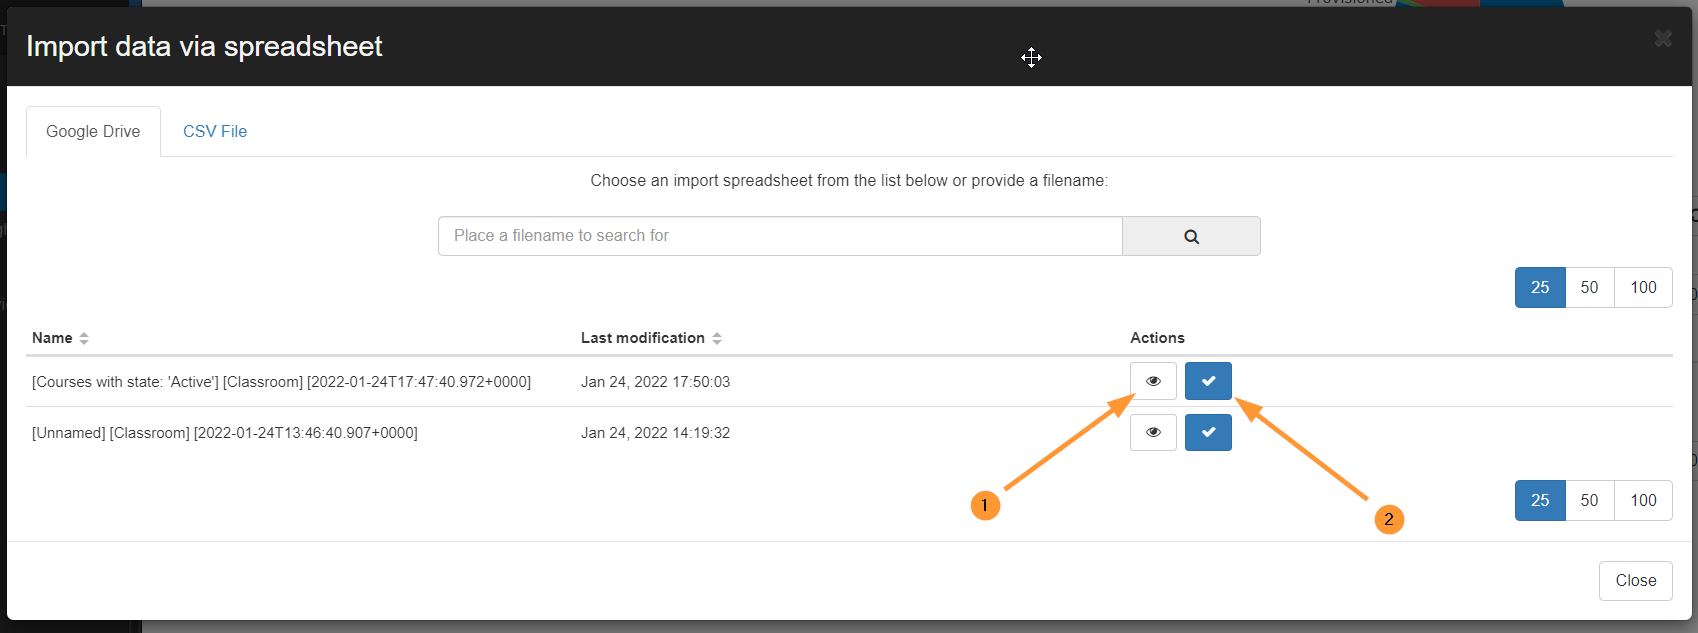Confirm the Unnamed Classroom spreadsheet with checkmark
The width and height of the screenshot is (1698, 633).
click(1208, 432)
